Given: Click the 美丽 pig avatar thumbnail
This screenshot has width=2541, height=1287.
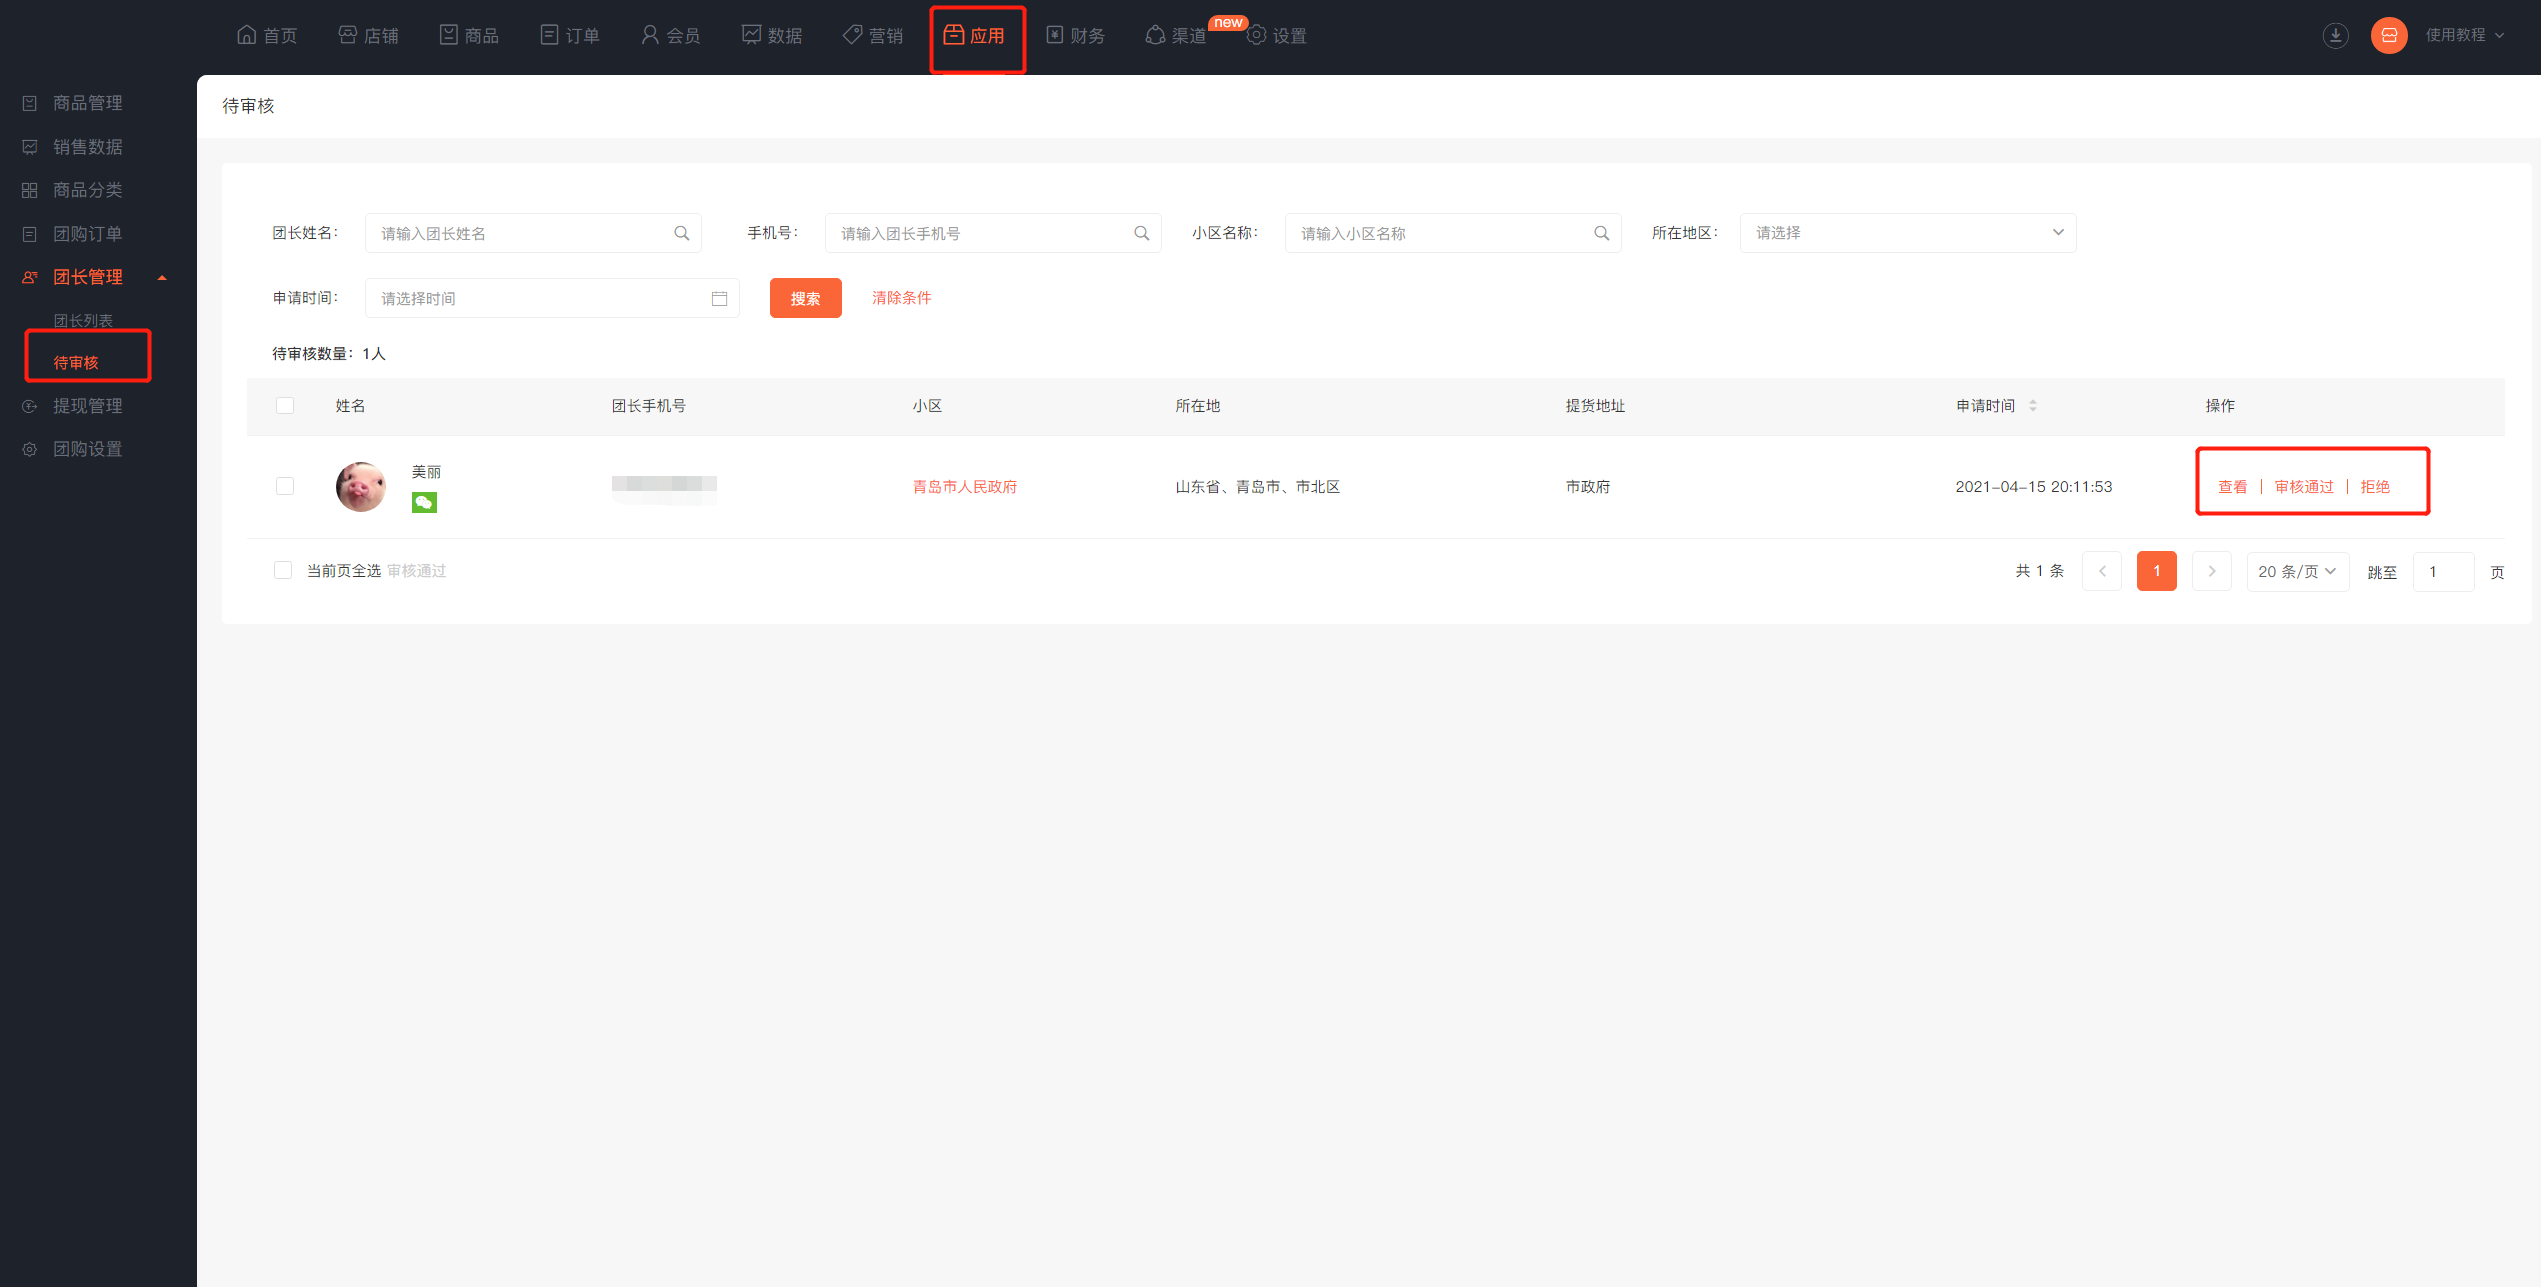Looking at the screenshot, I should click(361, 486).
